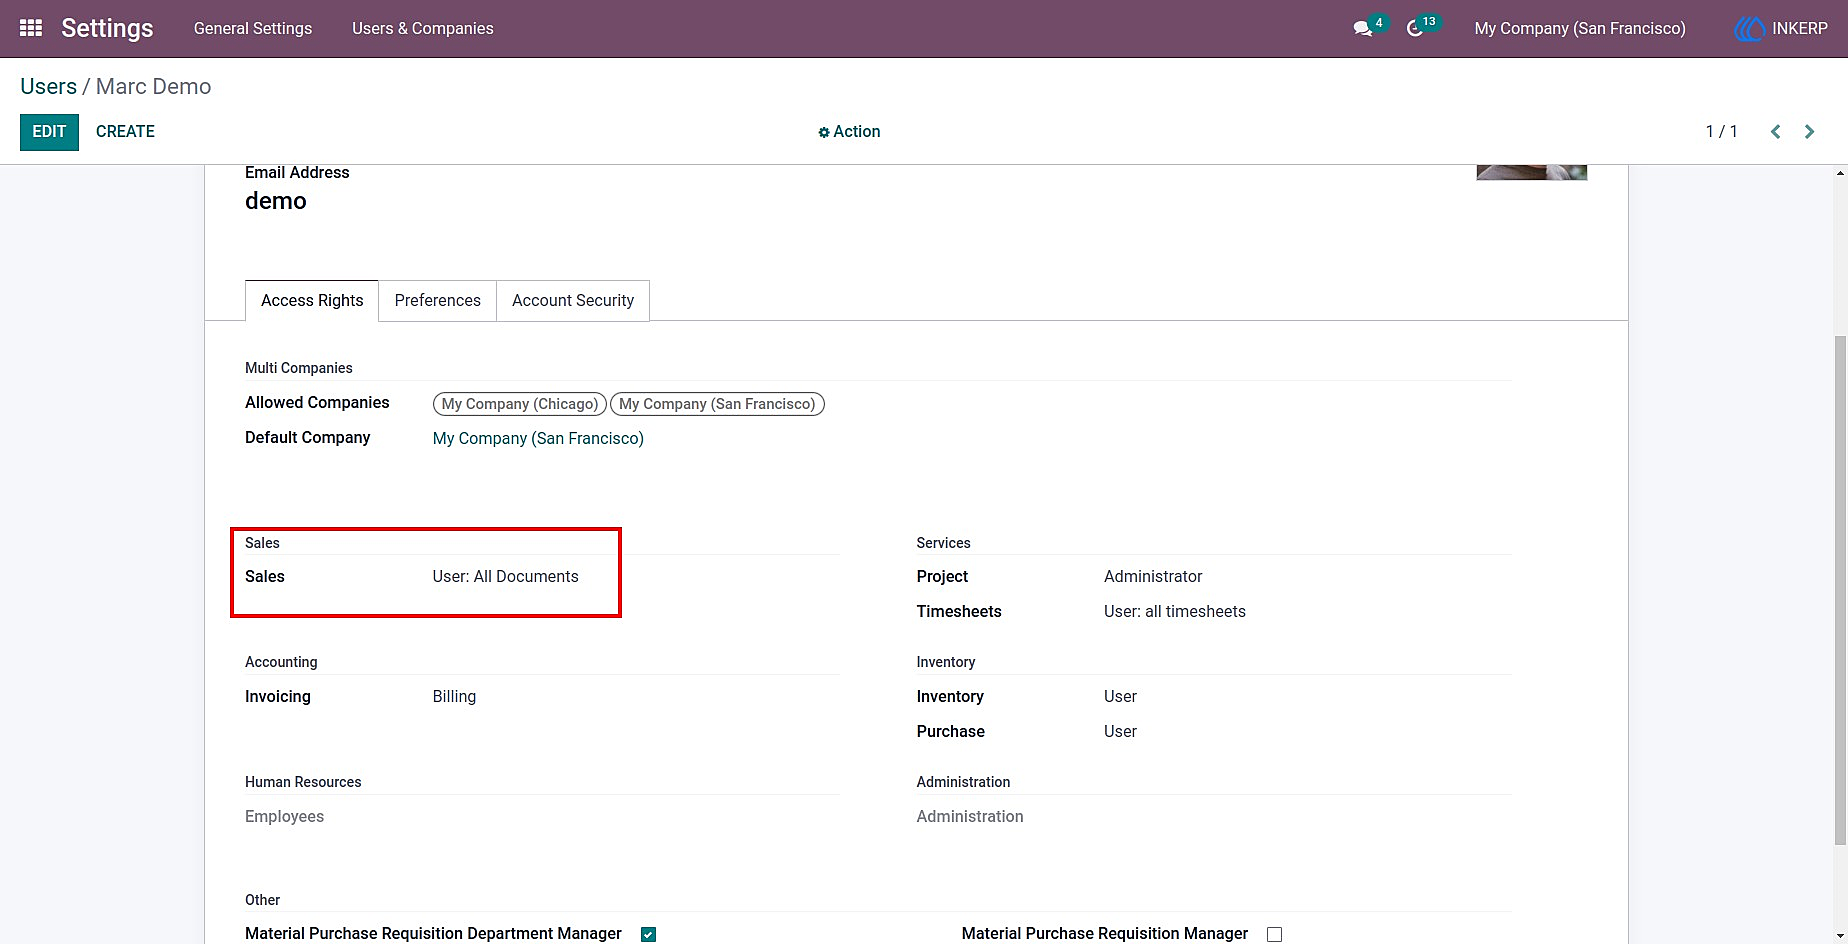Open the My Company (San Francisco) company switcher
Screen dimensions: 1848x944
pyautogui.click(x=1579, y=28)
